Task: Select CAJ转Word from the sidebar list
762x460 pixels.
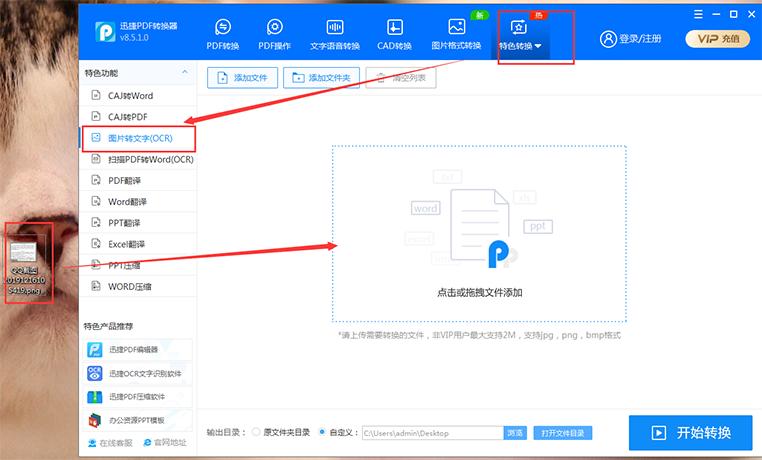Action: 130,96
